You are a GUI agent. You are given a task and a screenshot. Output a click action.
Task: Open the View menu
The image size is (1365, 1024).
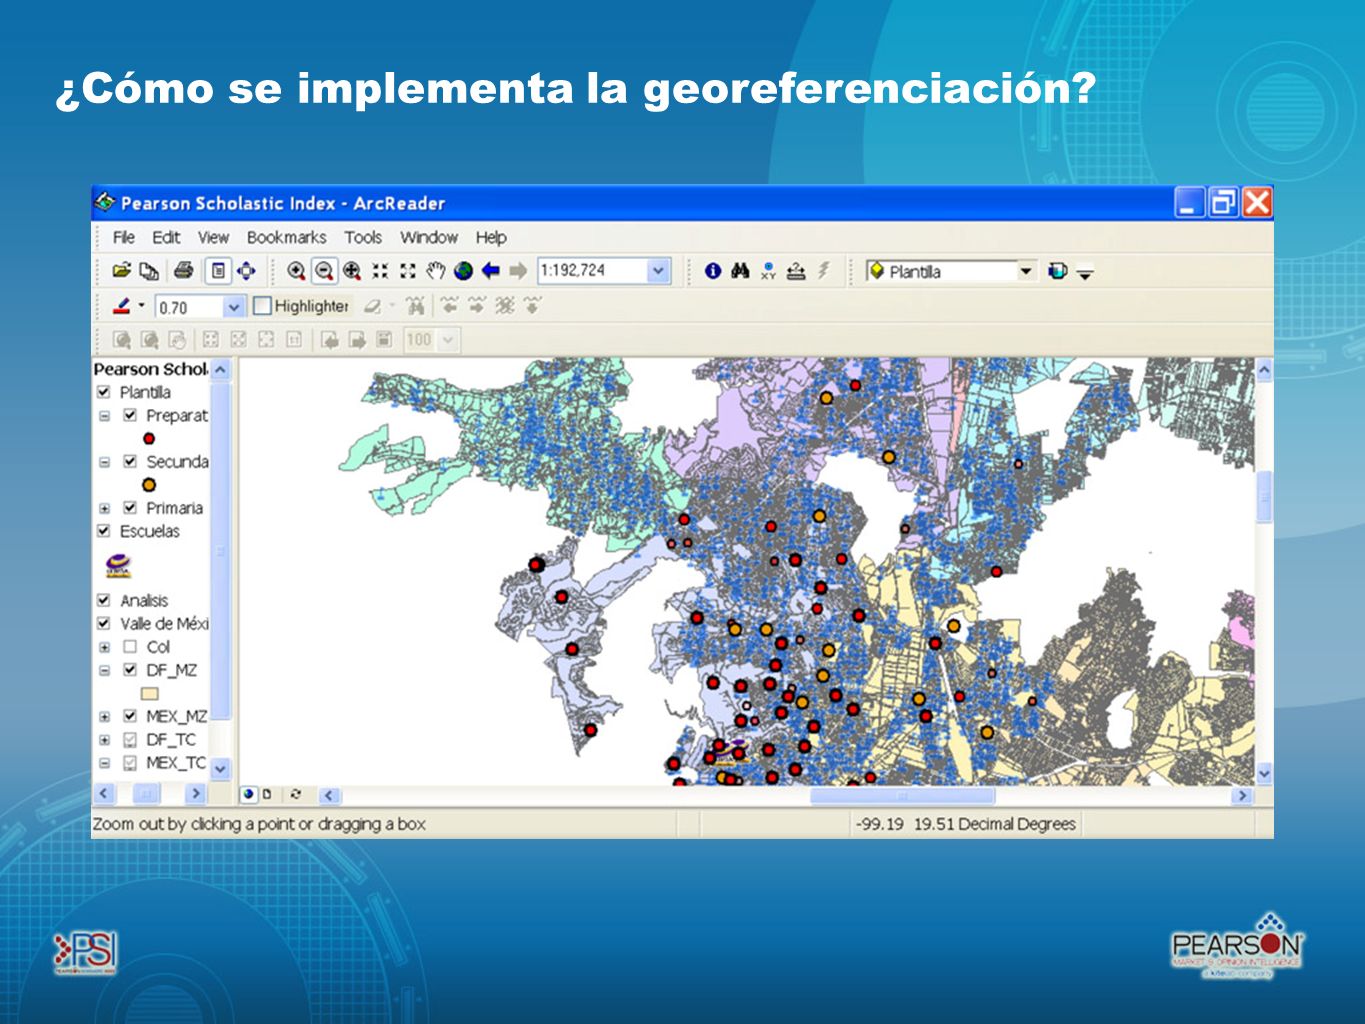coord(213,237)
